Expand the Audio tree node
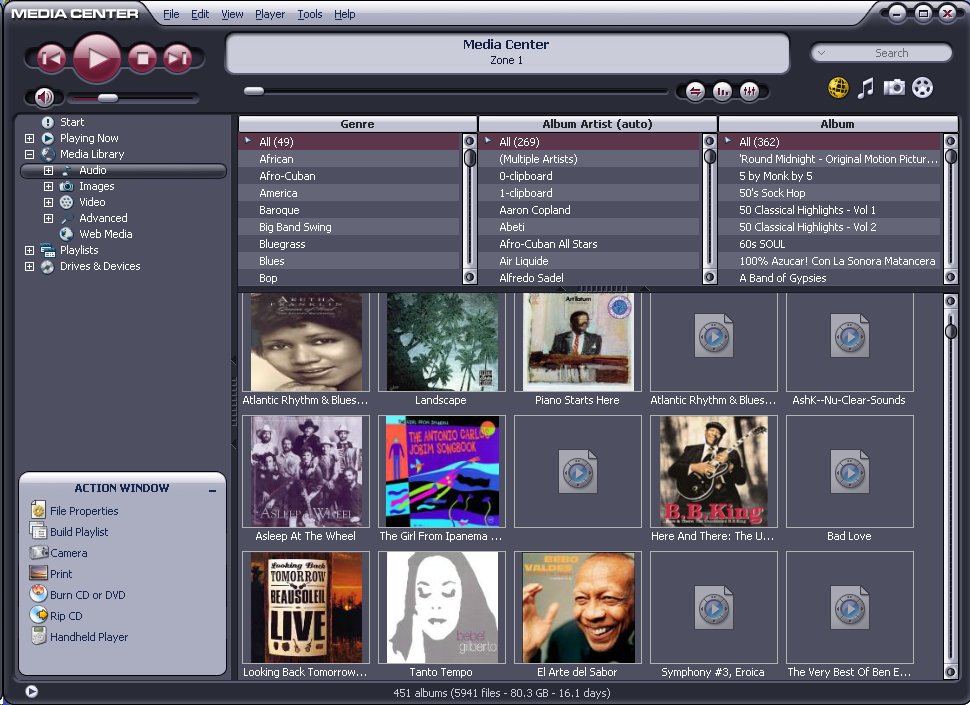Viewport: 970px width, 705px height. (48, 171)
